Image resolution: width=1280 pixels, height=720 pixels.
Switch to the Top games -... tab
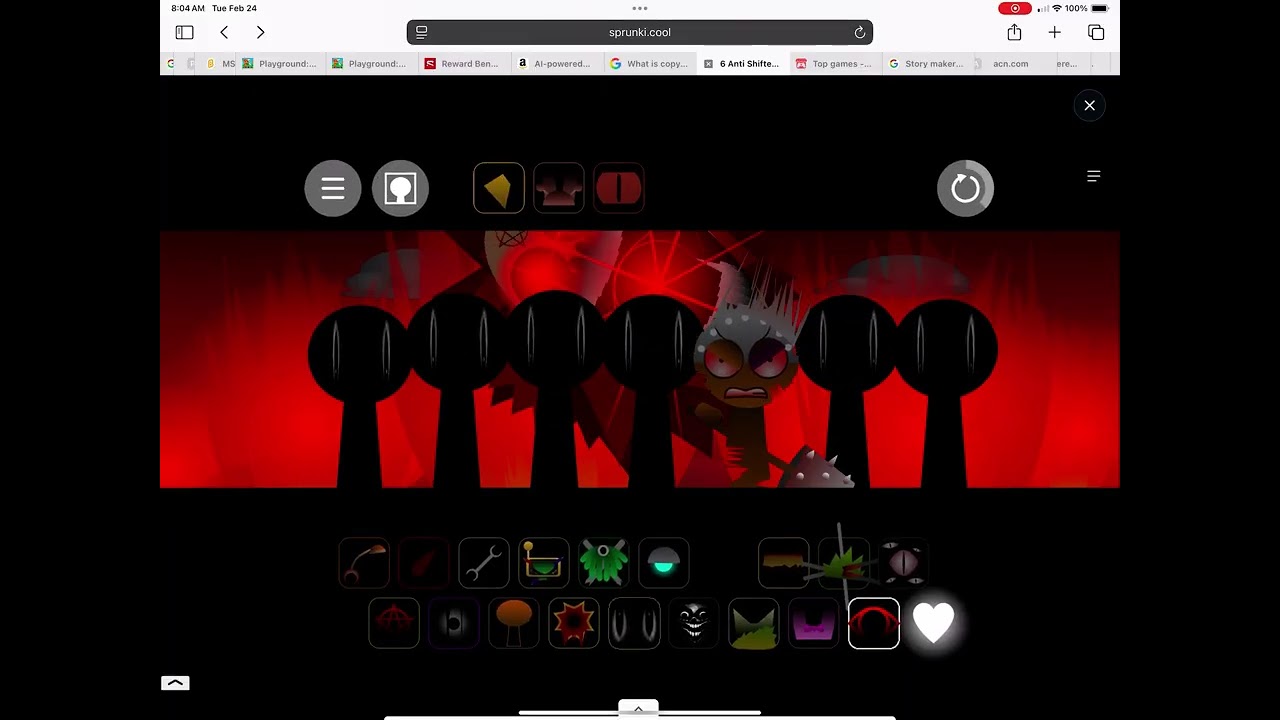tap(833, 63)
